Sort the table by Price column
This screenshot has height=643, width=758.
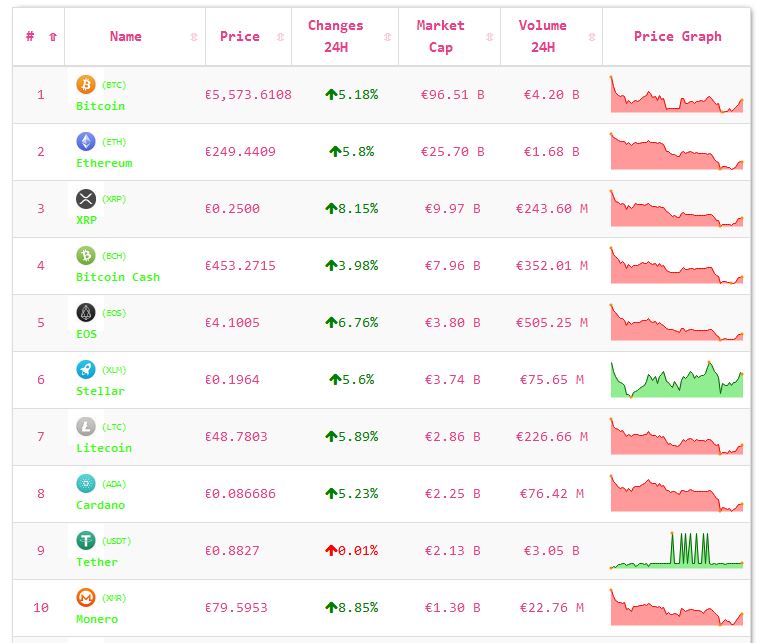pos(240,37)
